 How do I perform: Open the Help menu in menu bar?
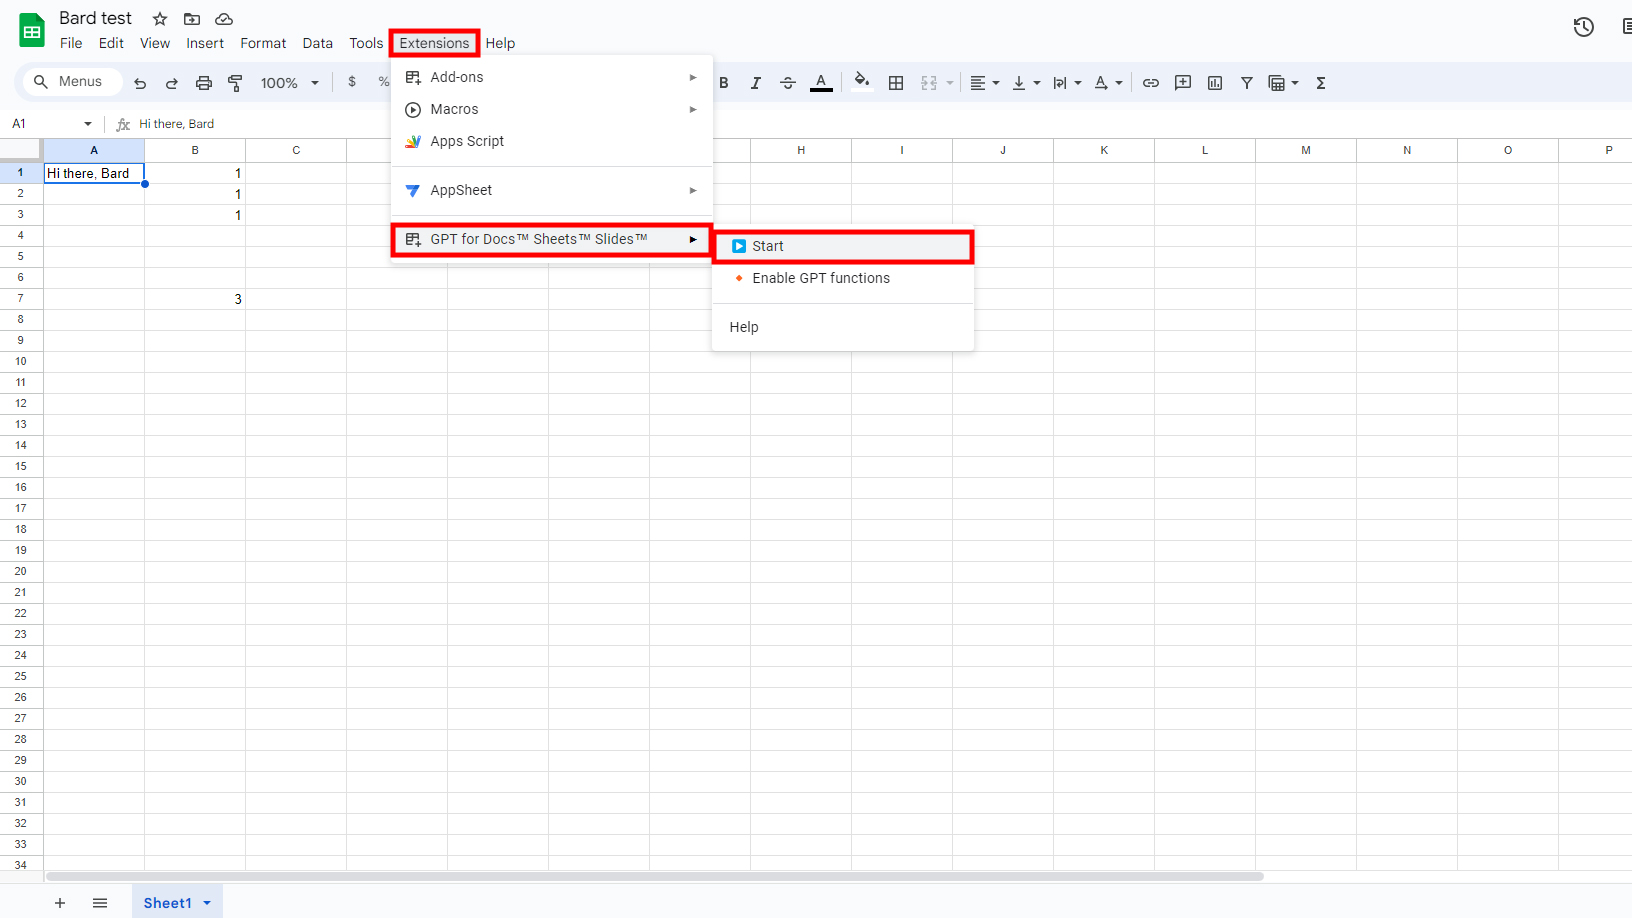[500, 43]
